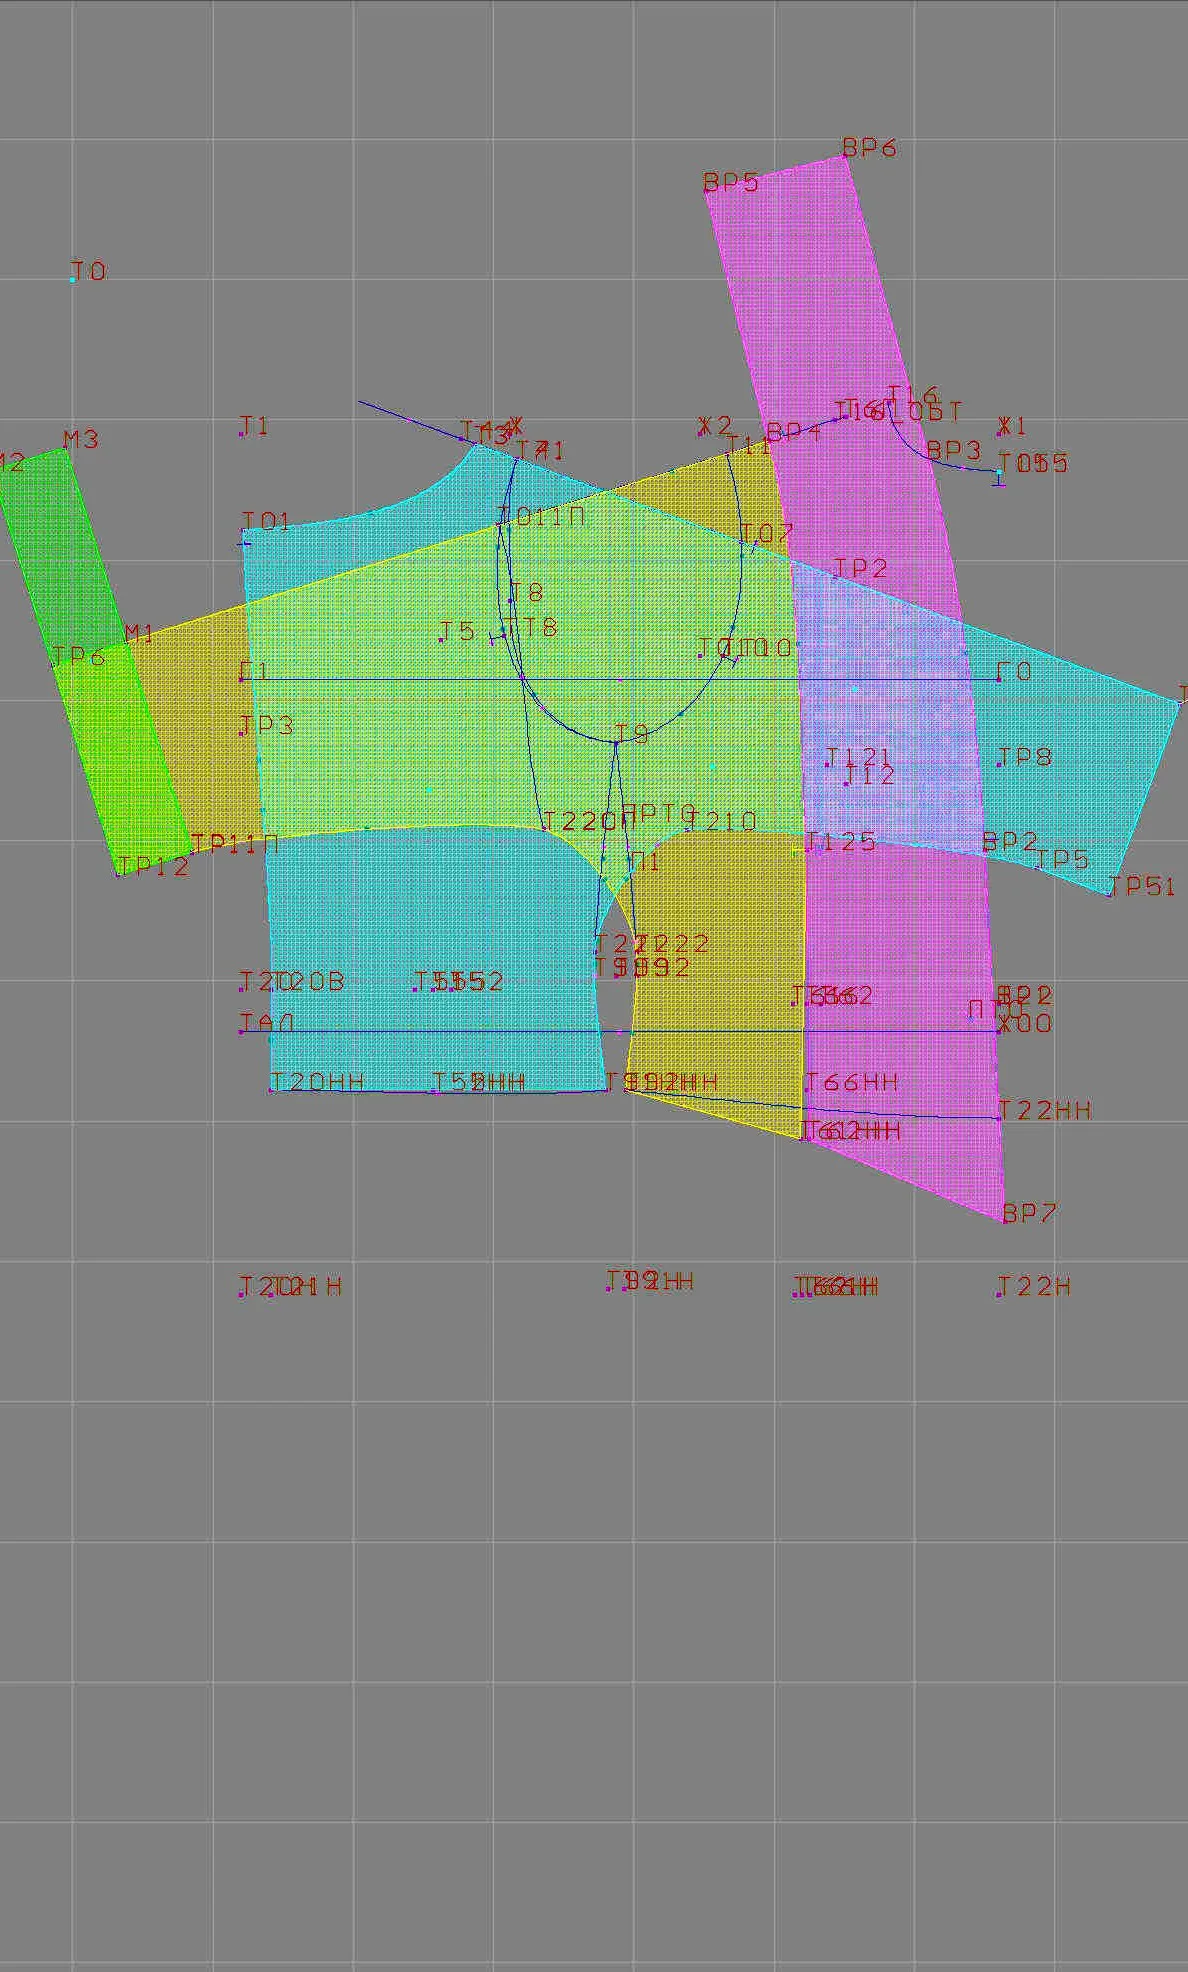The height and width of the screenshot is (1972, 1188).
Task: Click the TP8 point label
Action: tap(1025, 756)
